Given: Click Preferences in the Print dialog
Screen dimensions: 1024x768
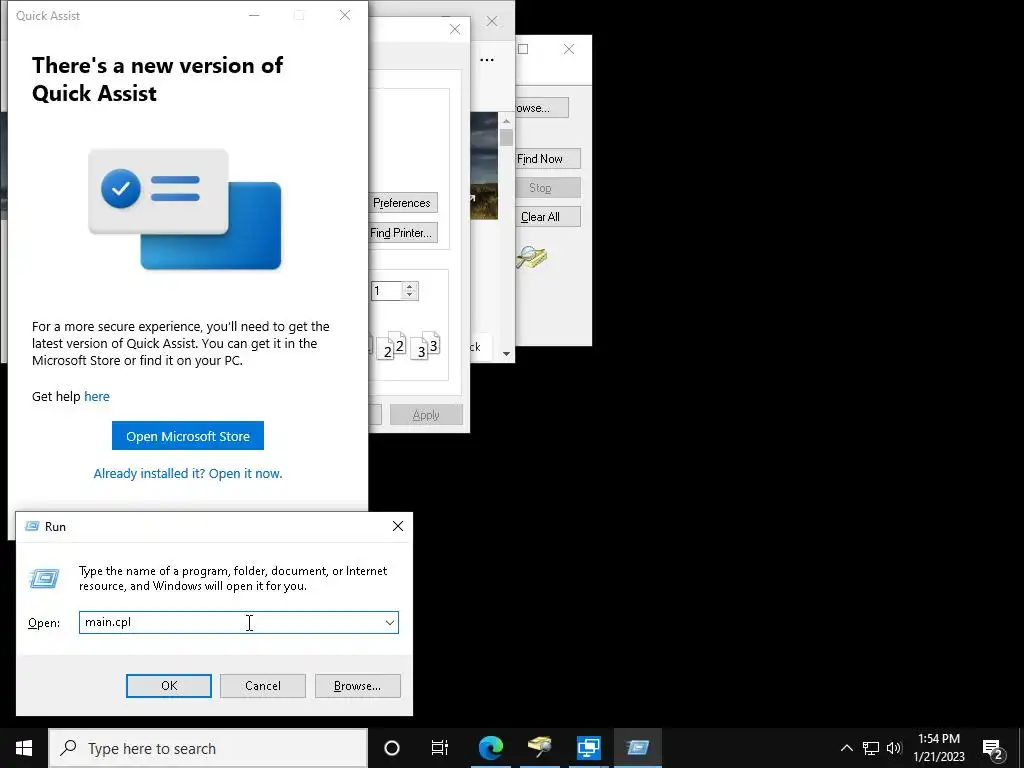Looking at the screenshot, I should pos(402,202).
